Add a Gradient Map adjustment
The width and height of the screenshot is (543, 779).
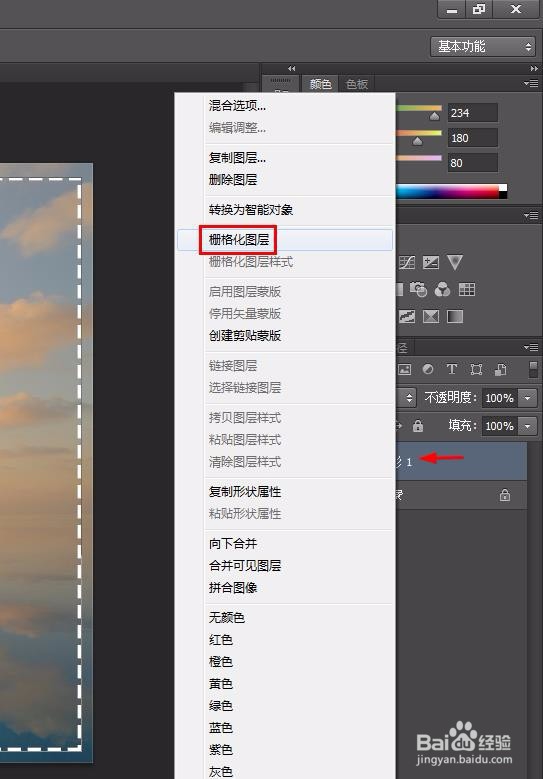[455, 316]
